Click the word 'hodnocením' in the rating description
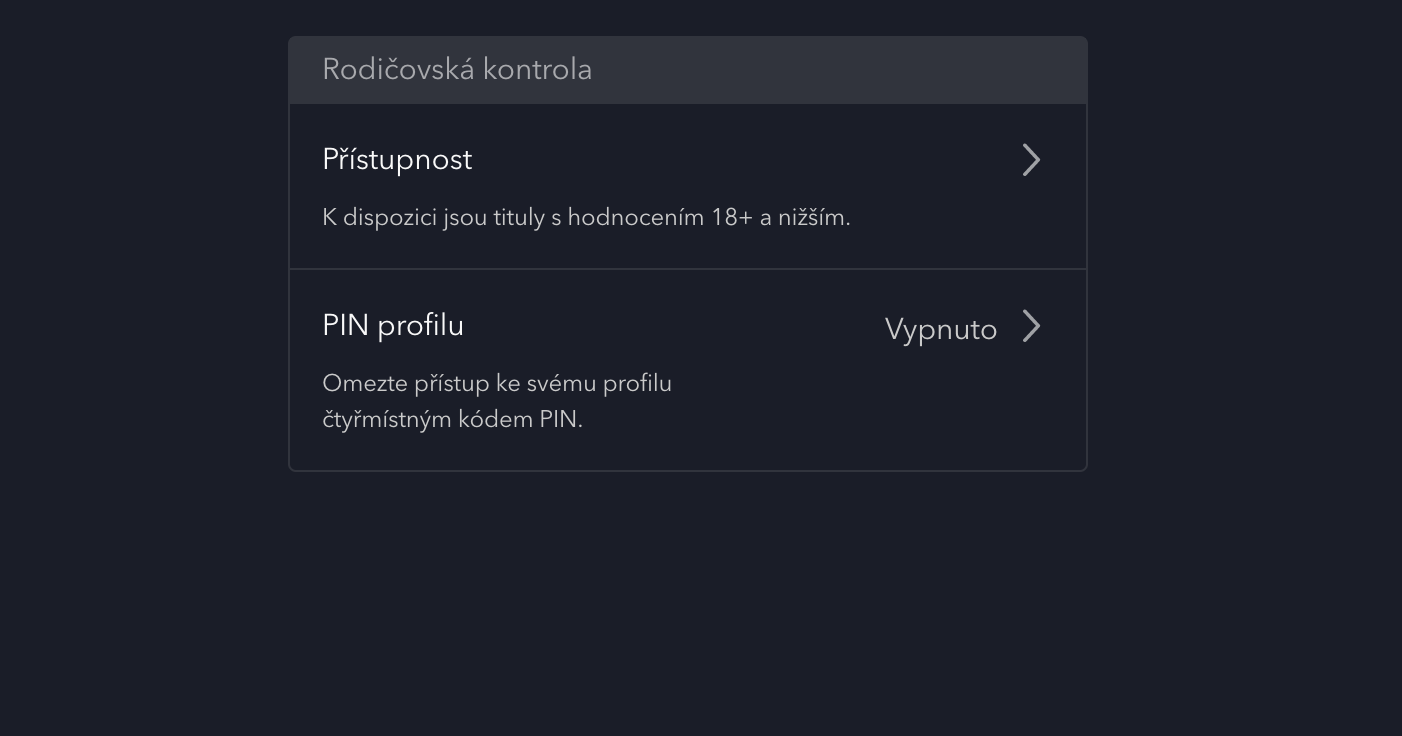This screenshot has height=736, width=1402. point(635,217)
